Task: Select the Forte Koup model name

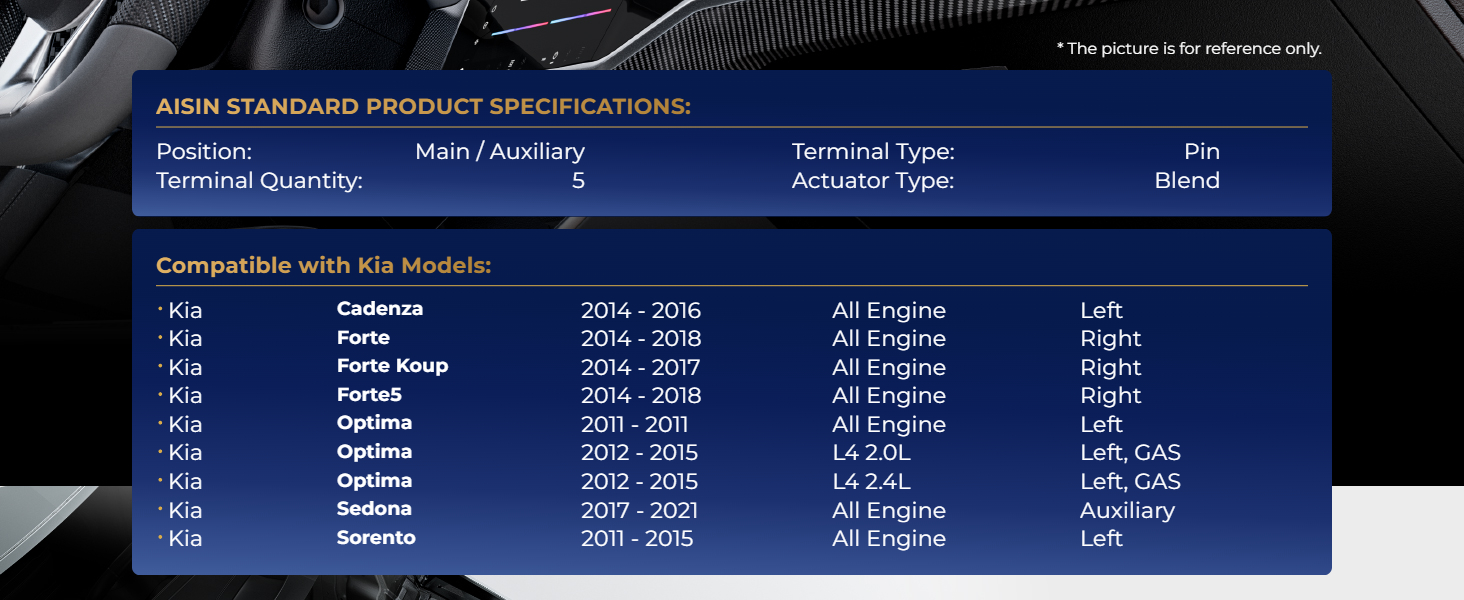Action: (x=392, y=366)
